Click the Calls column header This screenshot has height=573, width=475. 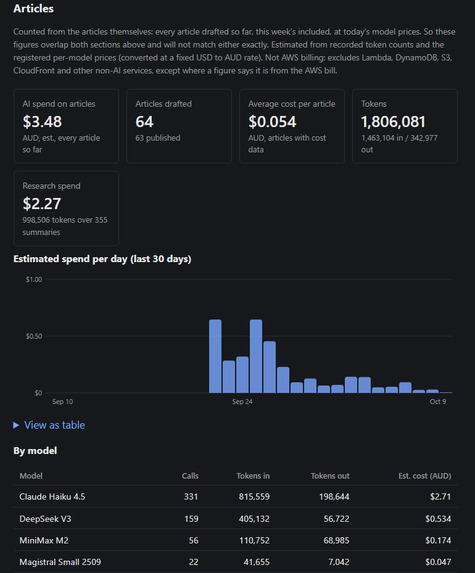click(190, 476)
